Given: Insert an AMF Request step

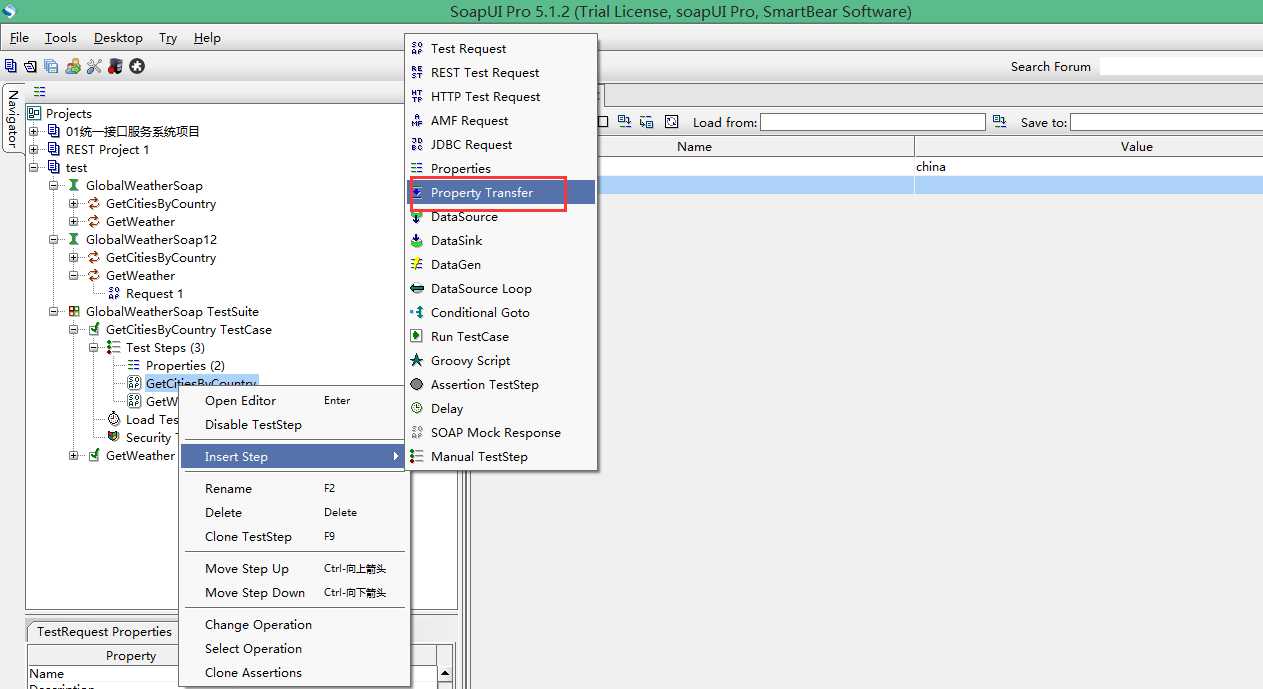Looking at the screenshot, I should tap(501, 120).
